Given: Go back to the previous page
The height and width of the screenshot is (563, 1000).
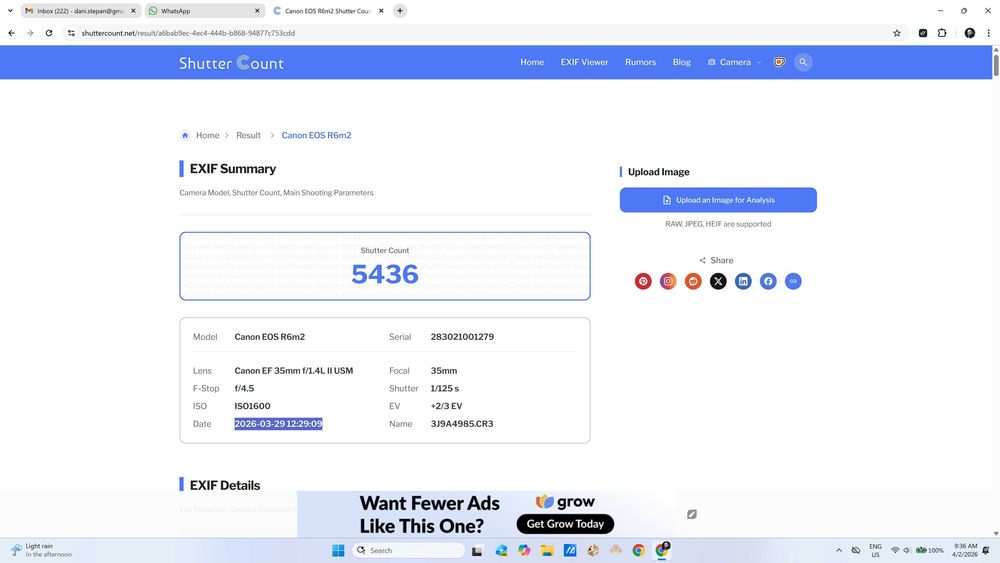Looking at the screenshot, I should [11, 33].
